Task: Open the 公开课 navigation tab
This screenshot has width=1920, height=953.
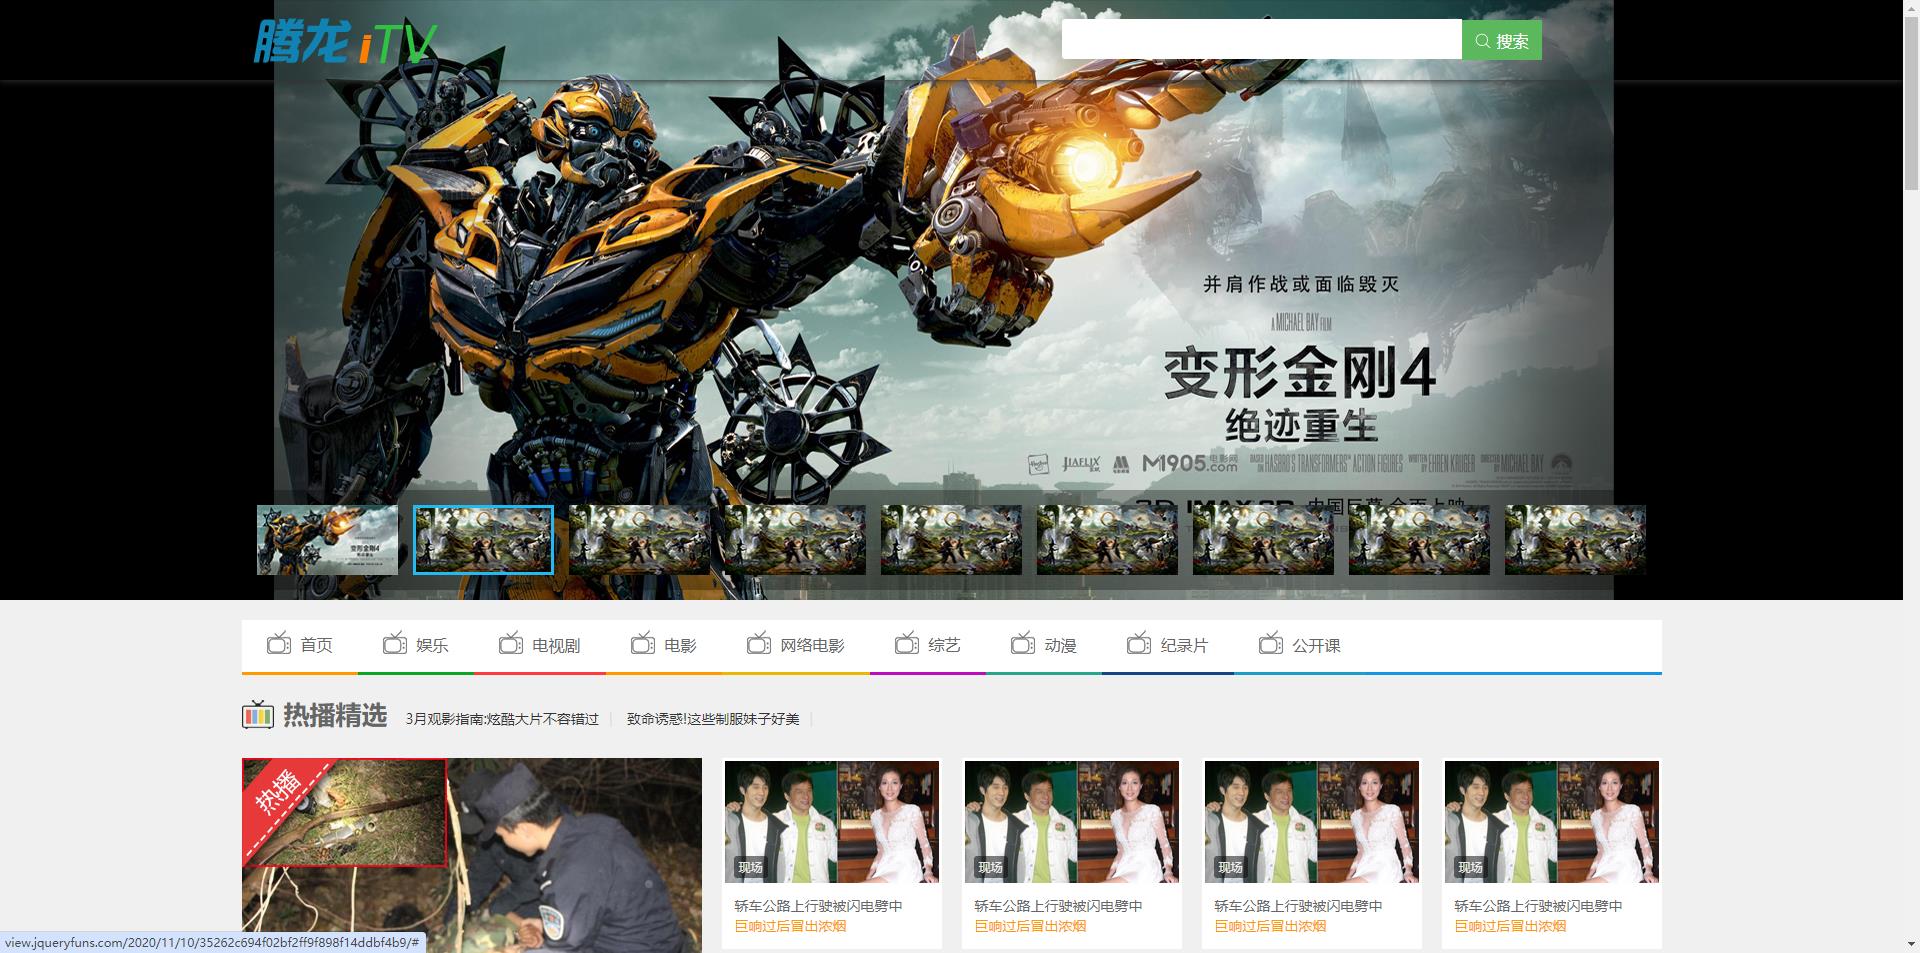Action: click(x=1300, y=646)
